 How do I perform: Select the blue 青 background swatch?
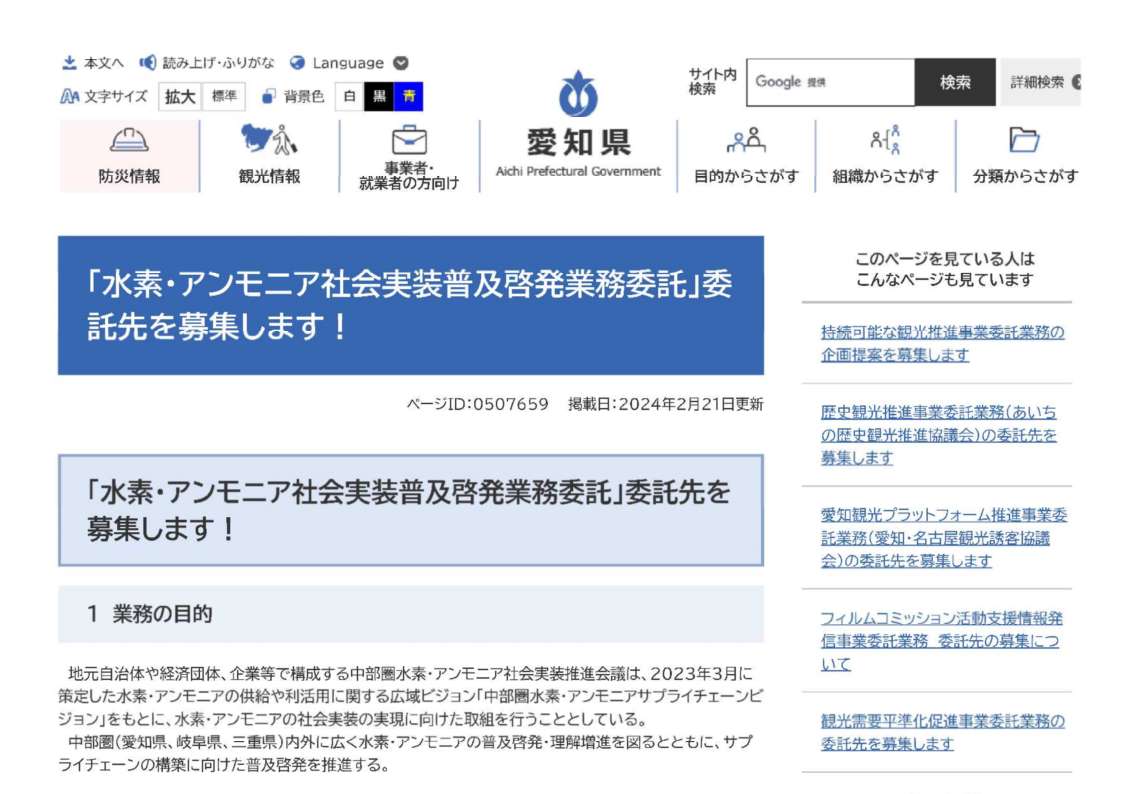pos(408,97)
